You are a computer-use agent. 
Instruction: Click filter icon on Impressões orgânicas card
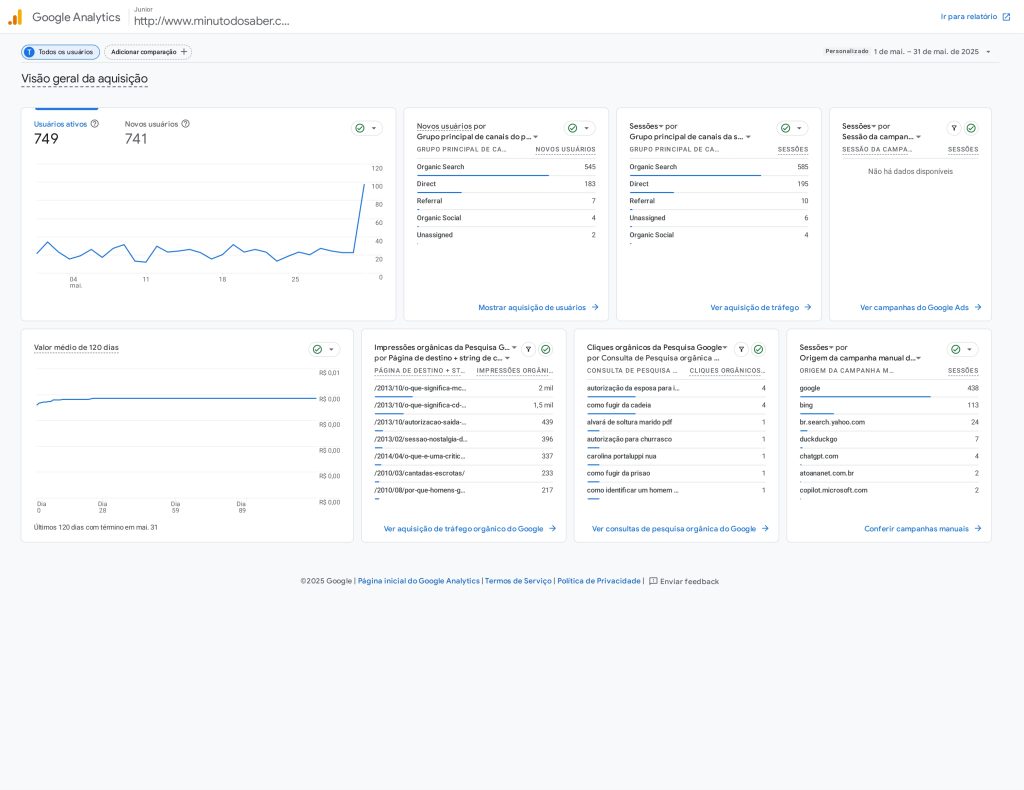pyautogui.click(x=528, y=349)
